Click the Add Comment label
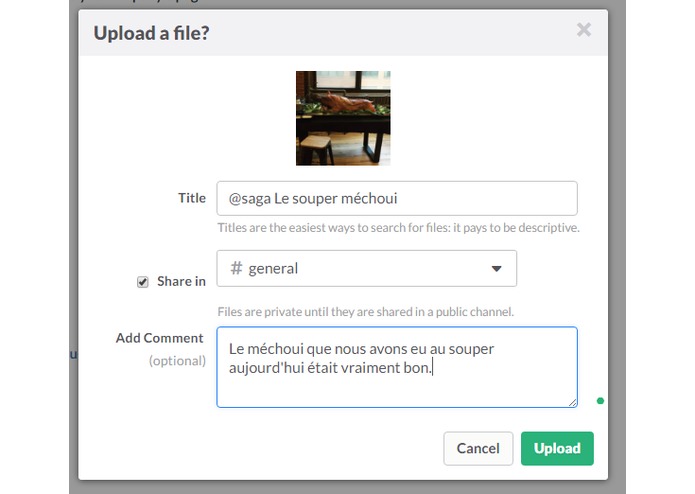Viewport: 695px width, 494px height. (160, 338)
